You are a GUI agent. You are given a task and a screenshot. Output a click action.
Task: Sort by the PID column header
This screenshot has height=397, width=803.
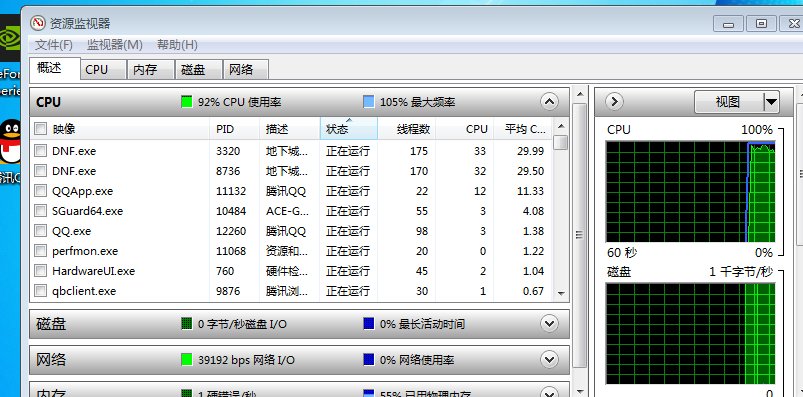(x=235, y=129)
